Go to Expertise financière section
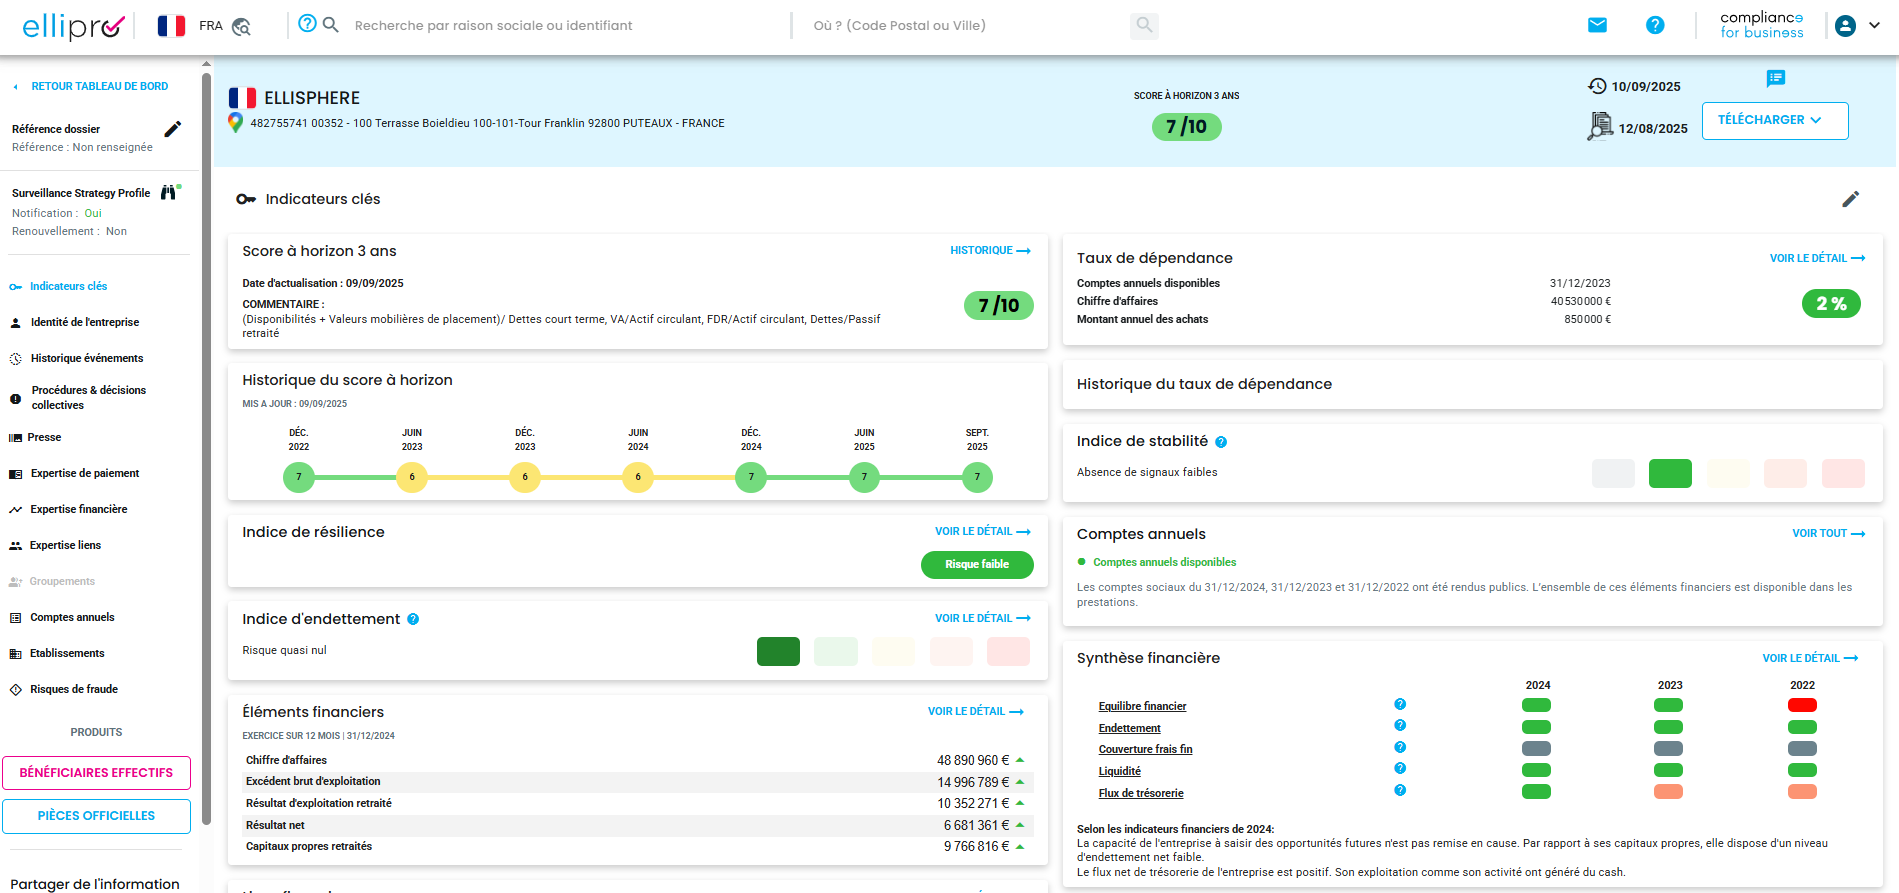1899x893 pixels. (x=79, y=509)
